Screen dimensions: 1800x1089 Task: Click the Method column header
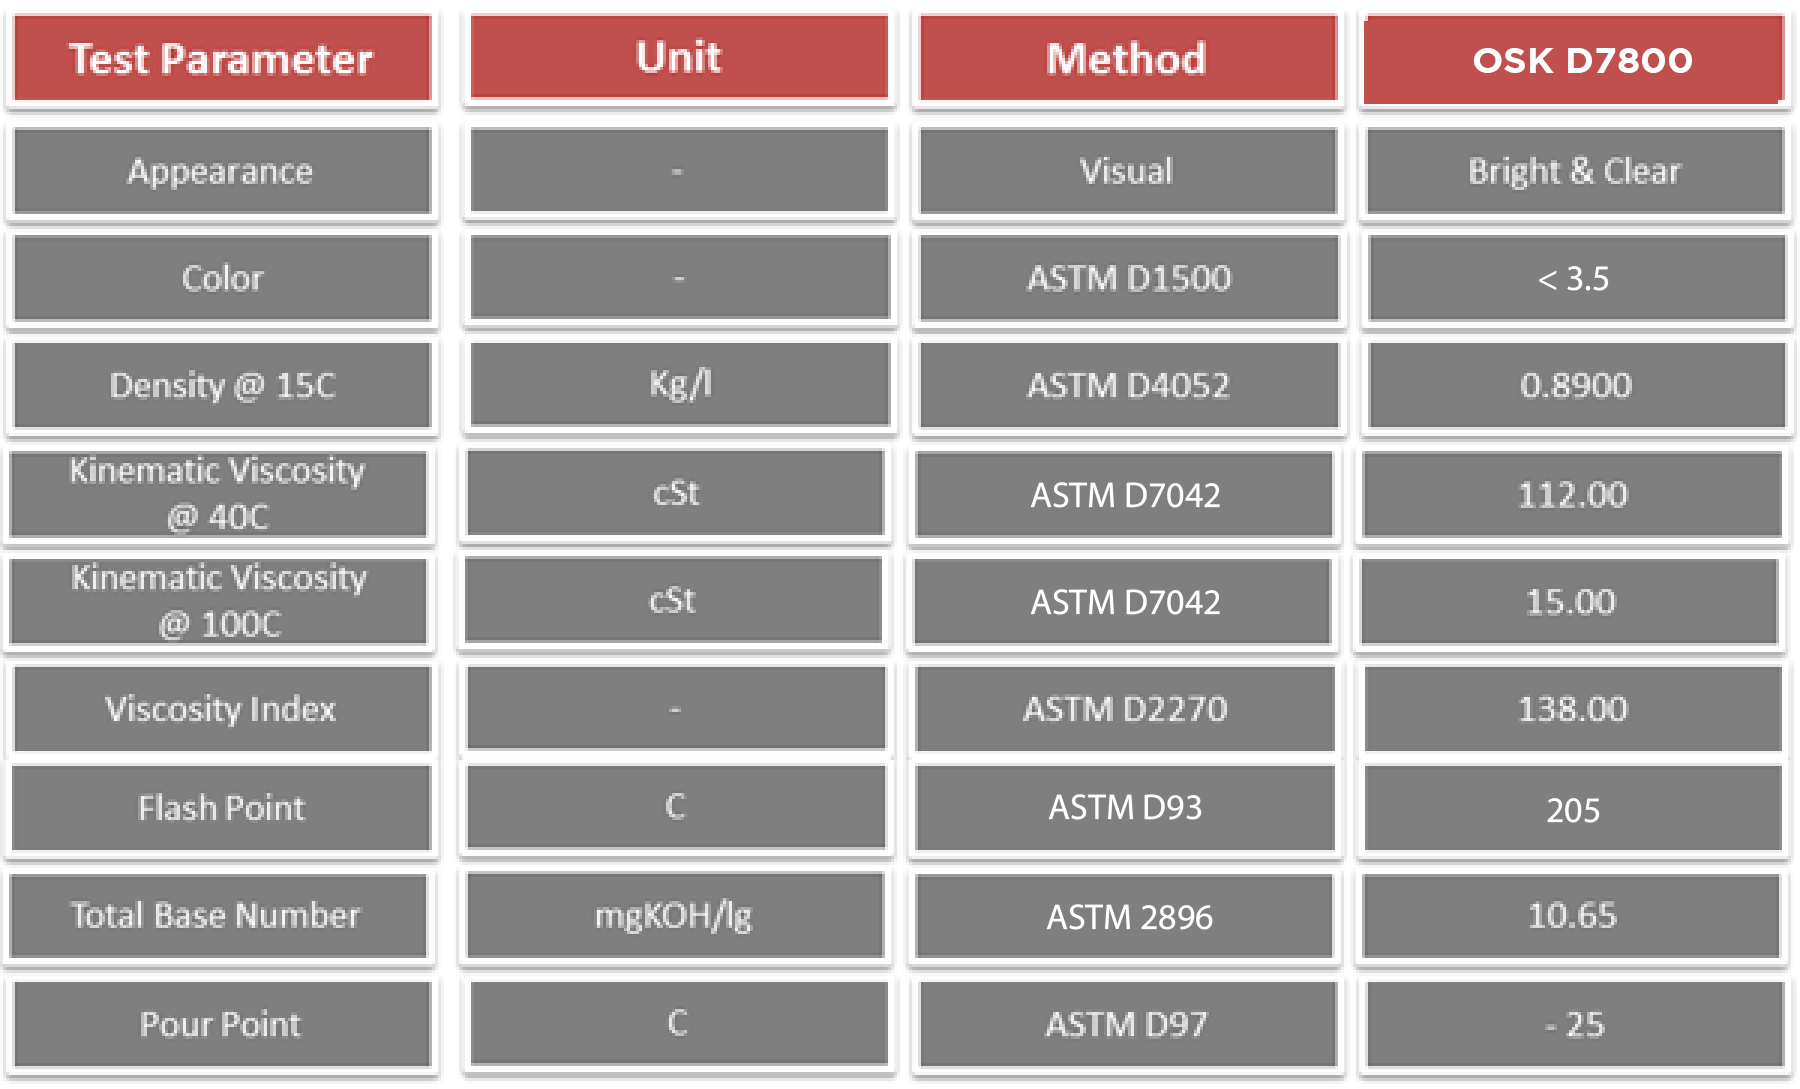(x=1127, y=59)
